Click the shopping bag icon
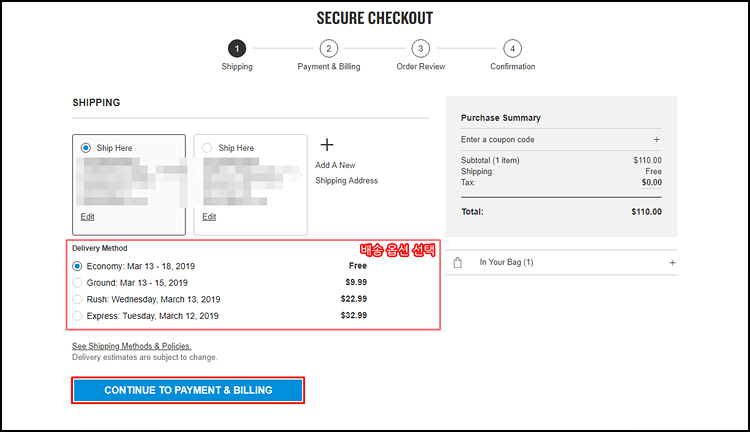Viewport: 750px width, 432px height. tap(458, 263)
